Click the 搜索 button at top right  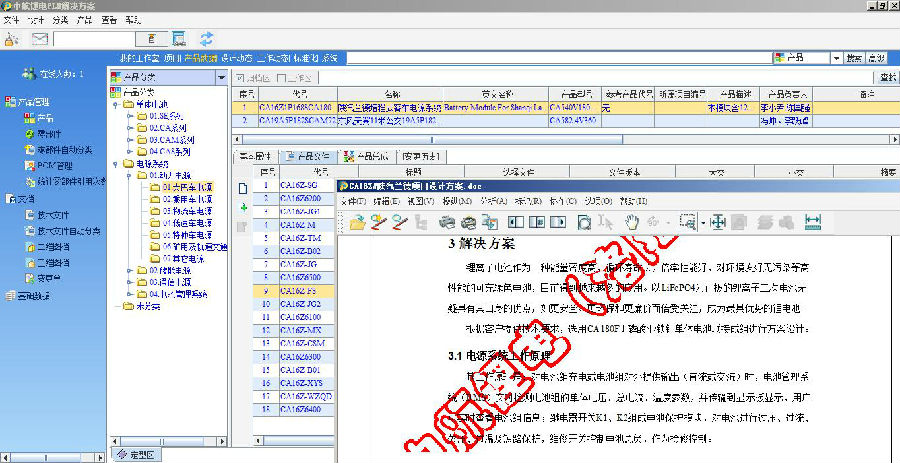click(854, 58)
